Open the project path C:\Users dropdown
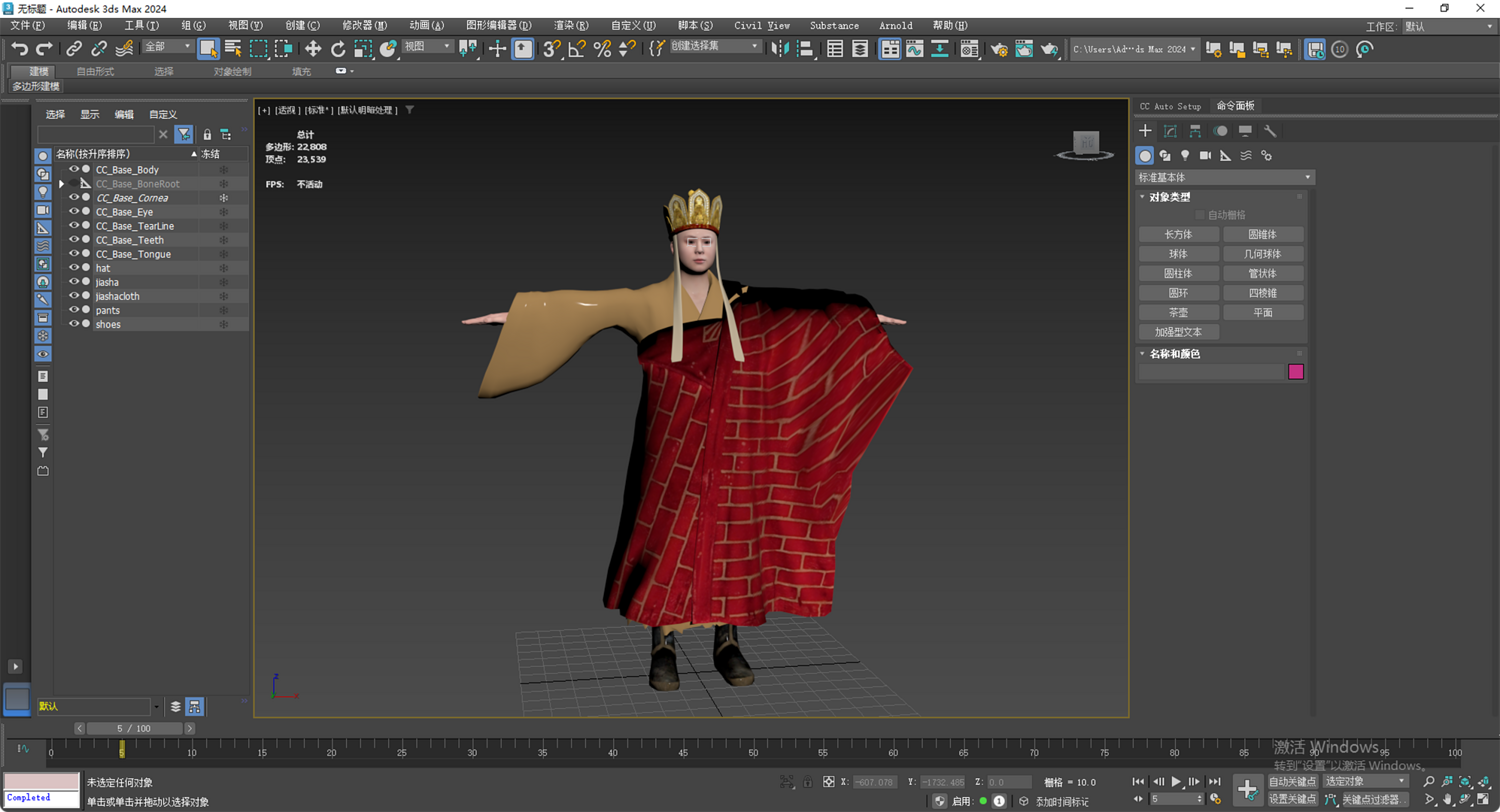The height and width of the screenshot is (812, 1500). click(x=1134, y=48)
